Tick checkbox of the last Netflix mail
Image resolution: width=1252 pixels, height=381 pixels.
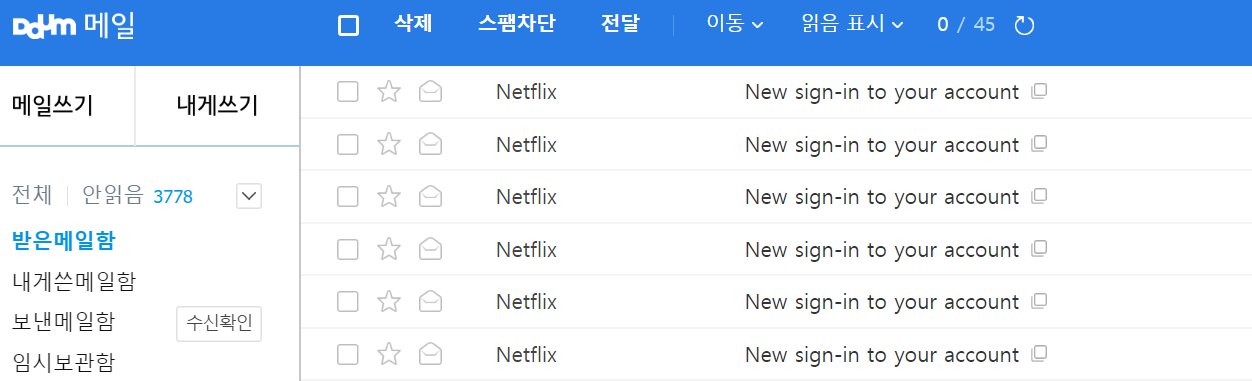pos(348,354)
